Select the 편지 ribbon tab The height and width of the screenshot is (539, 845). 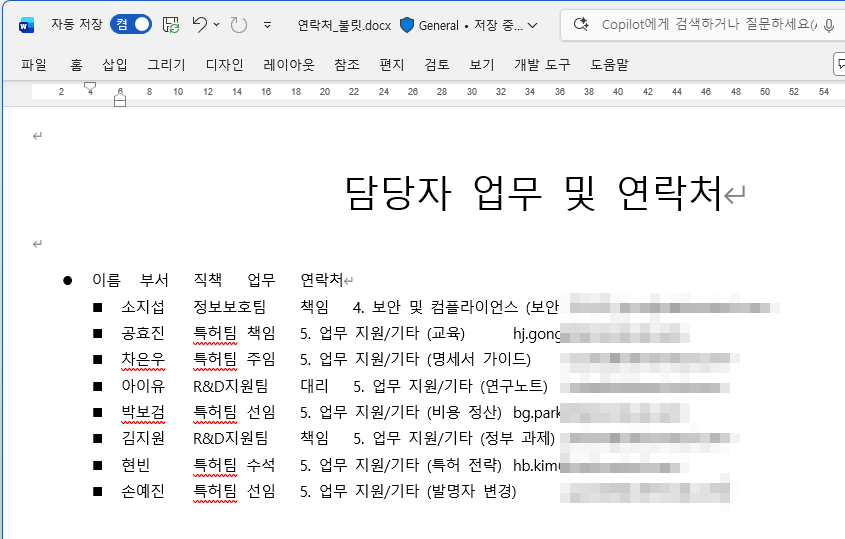click(x=392, y=65)
